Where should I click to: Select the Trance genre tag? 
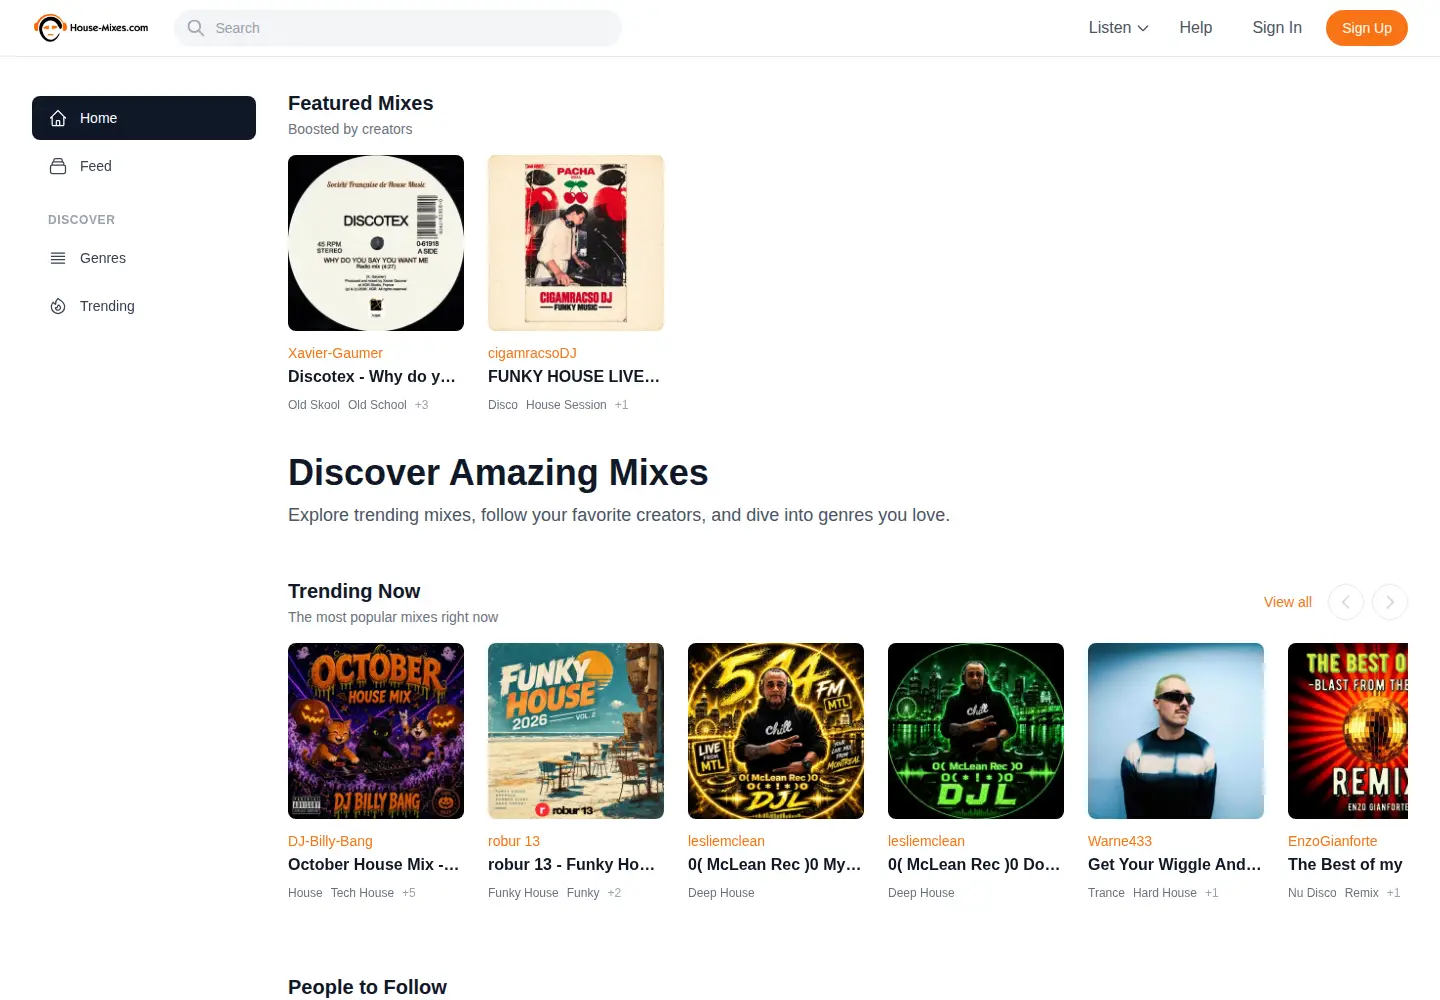tap(1106, 893)
